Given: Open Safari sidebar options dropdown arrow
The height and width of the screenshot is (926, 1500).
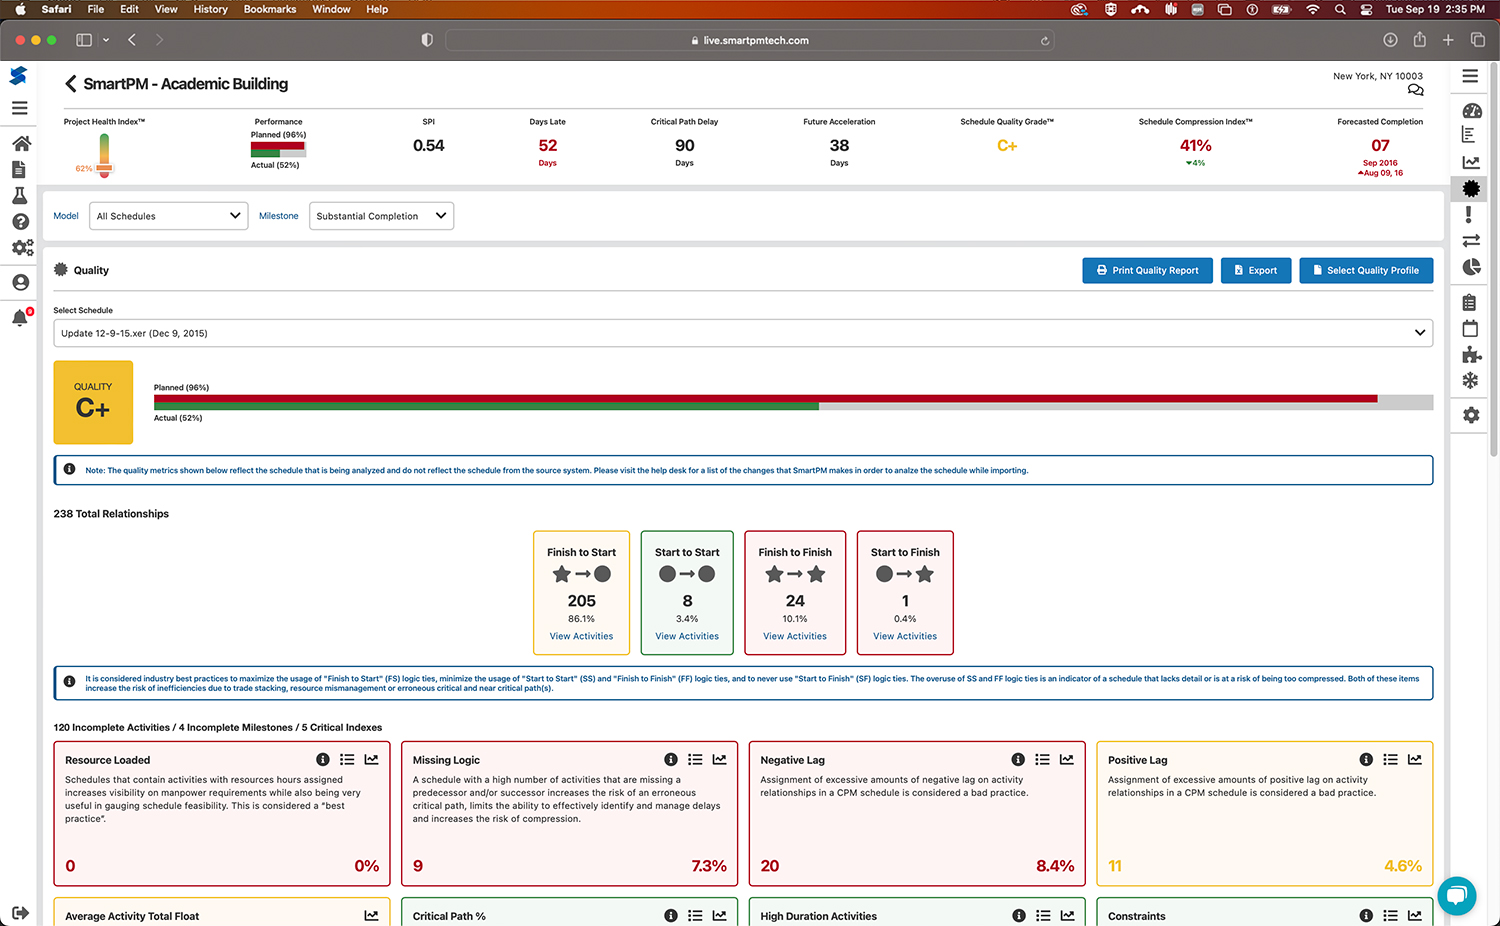Looking at the screenshot, I should [x=106, y=40].
